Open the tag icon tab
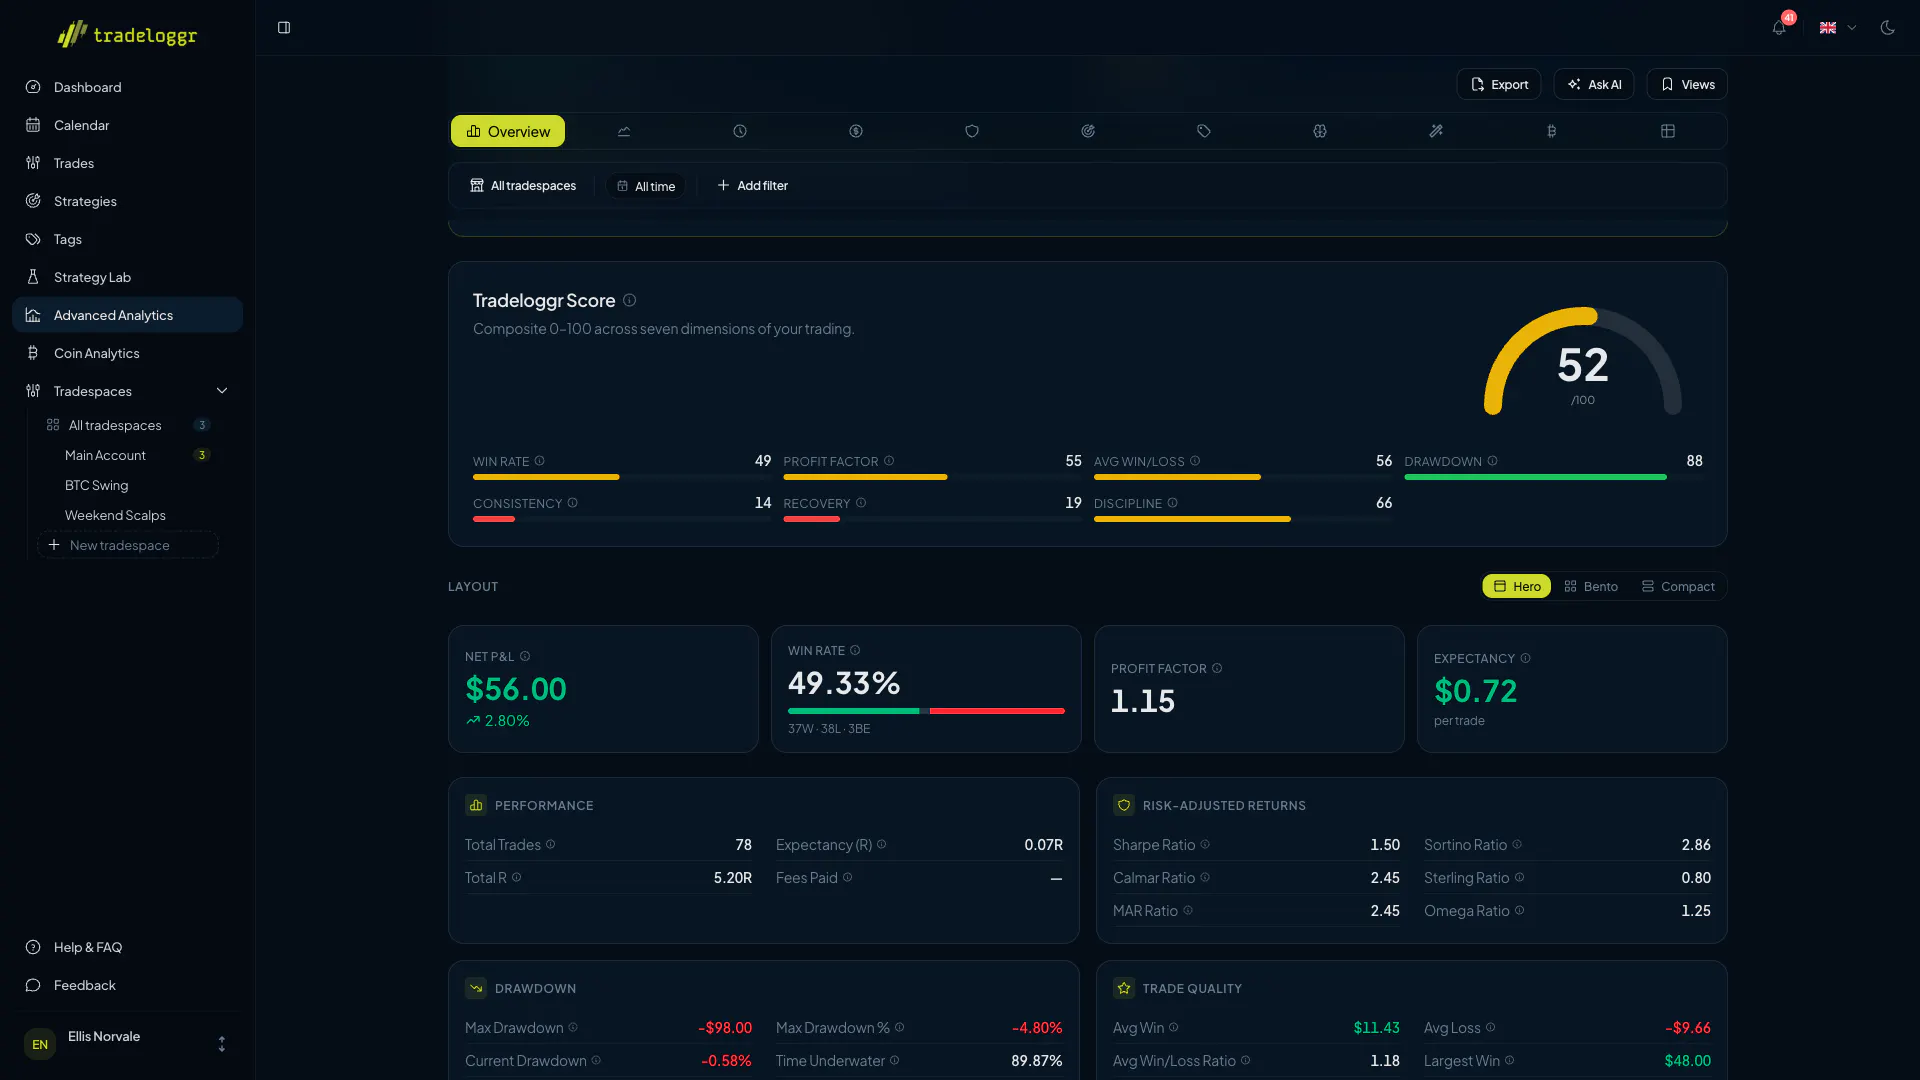The width and height of the screenshot is (1920, 1080). (x=1204, y=131)
